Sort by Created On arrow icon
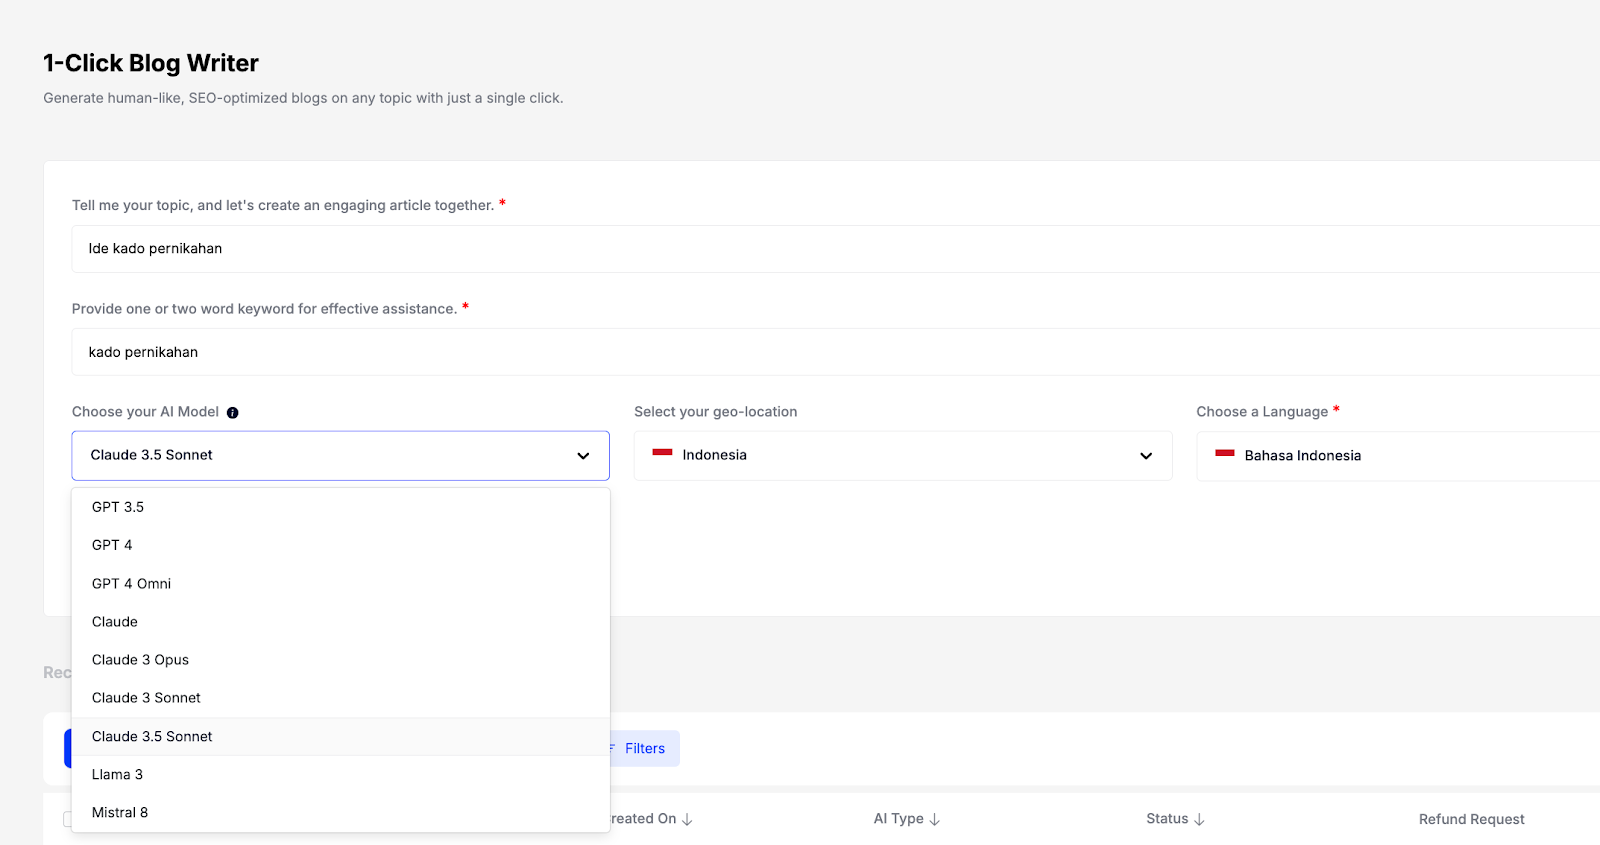Screen dimensions: 1600x845 click(x=687, y=819)
